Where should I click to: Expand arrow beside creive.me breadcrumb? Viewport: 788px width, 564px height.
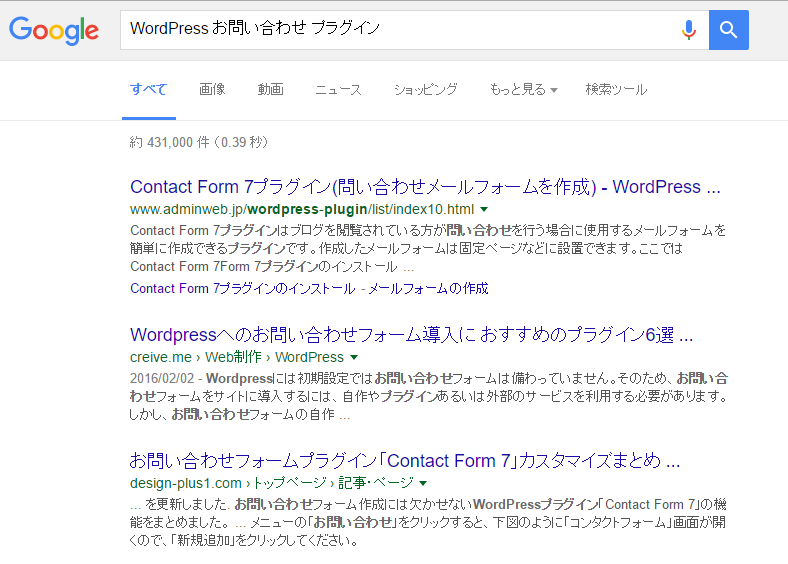[354, 357]
